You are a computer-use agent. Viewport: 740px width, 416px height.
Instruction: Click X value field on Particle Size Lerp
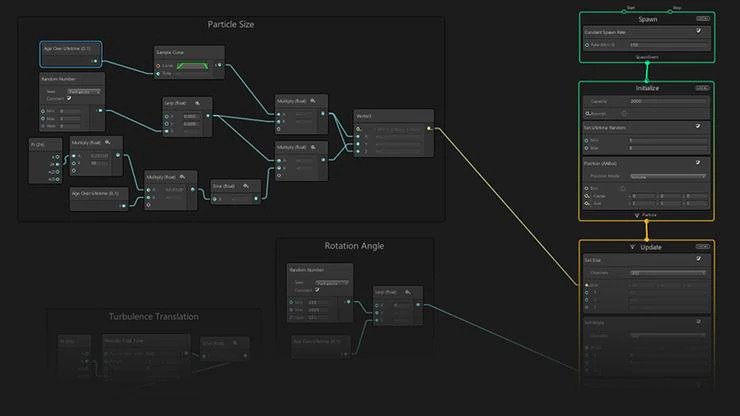[x=192, y=116]
